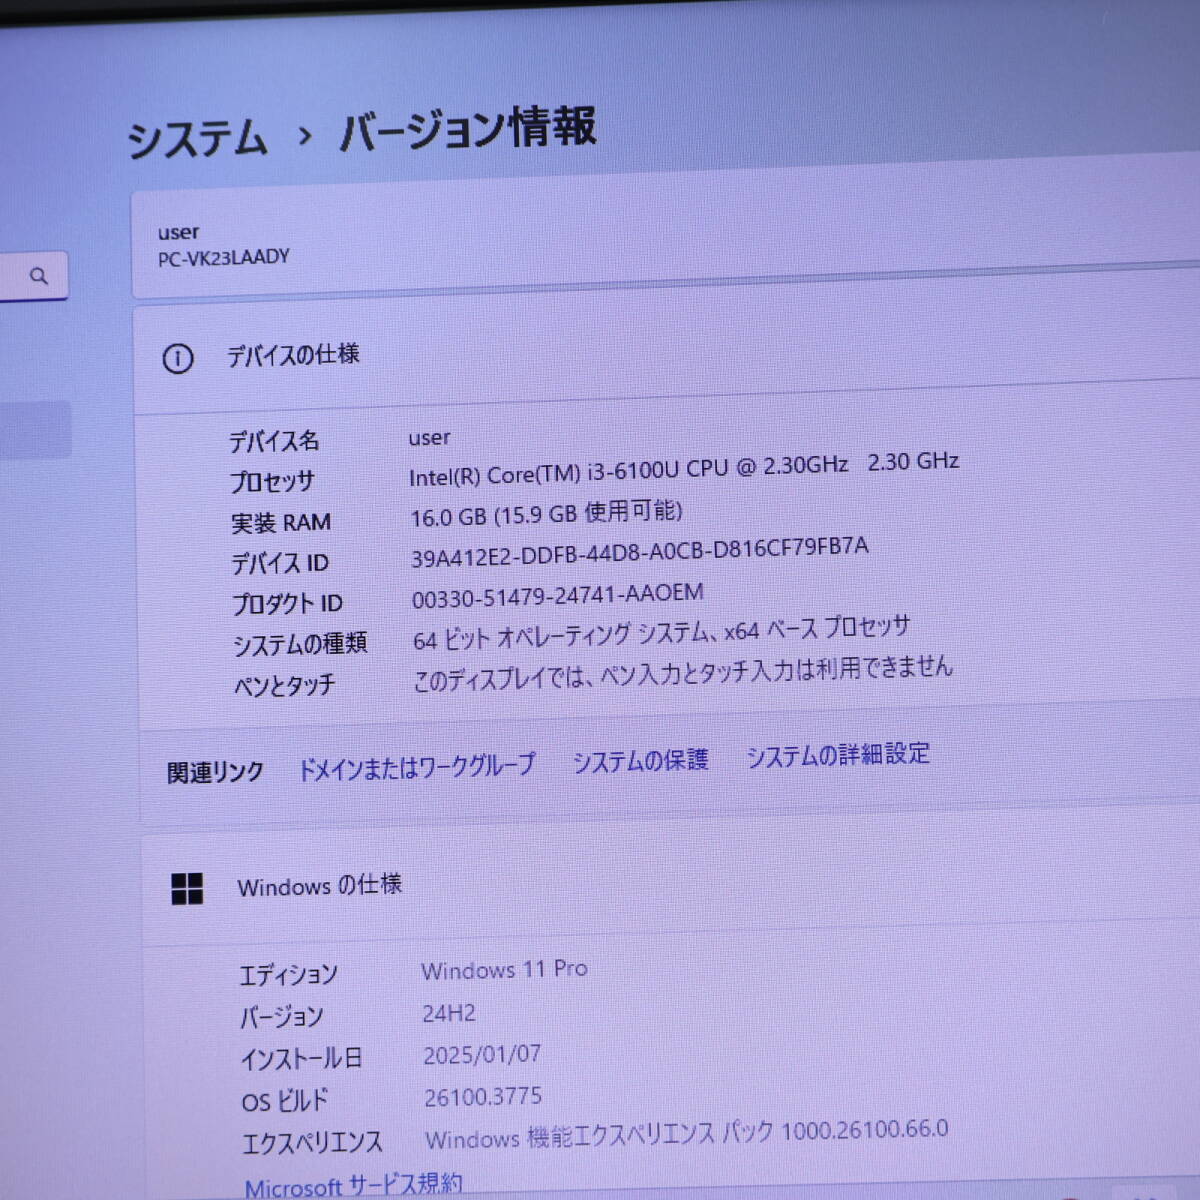The height and width of the screenshot is (1200, 1200).
Task: Open Microsoft サービス規約 link
Action: coord(354,1185)
